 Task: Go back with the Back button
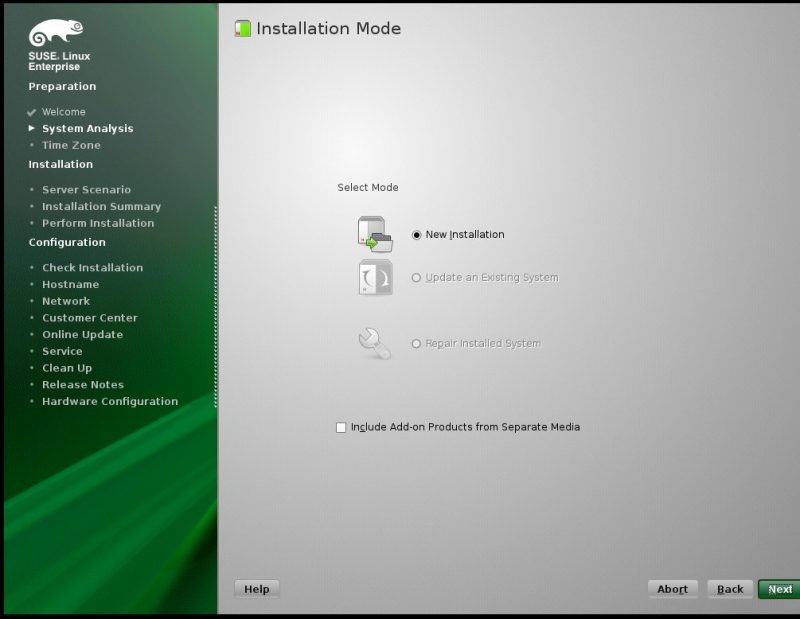[729, 589]
